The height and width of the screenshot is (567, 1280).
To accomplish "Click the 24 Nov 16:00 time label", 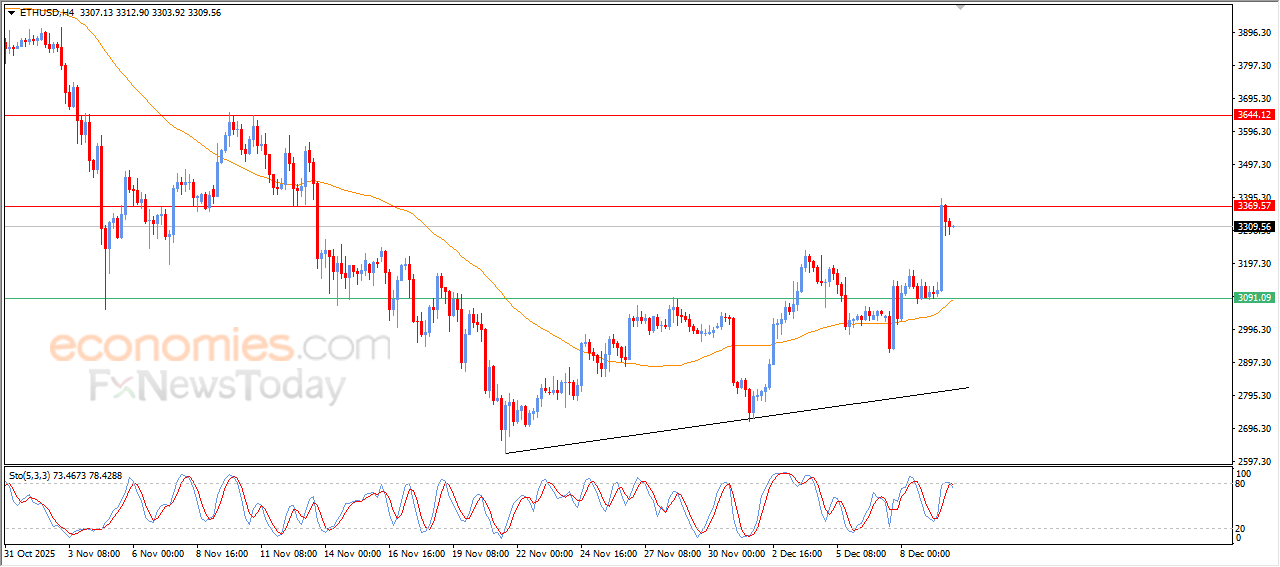I will (x=609, y=552).
